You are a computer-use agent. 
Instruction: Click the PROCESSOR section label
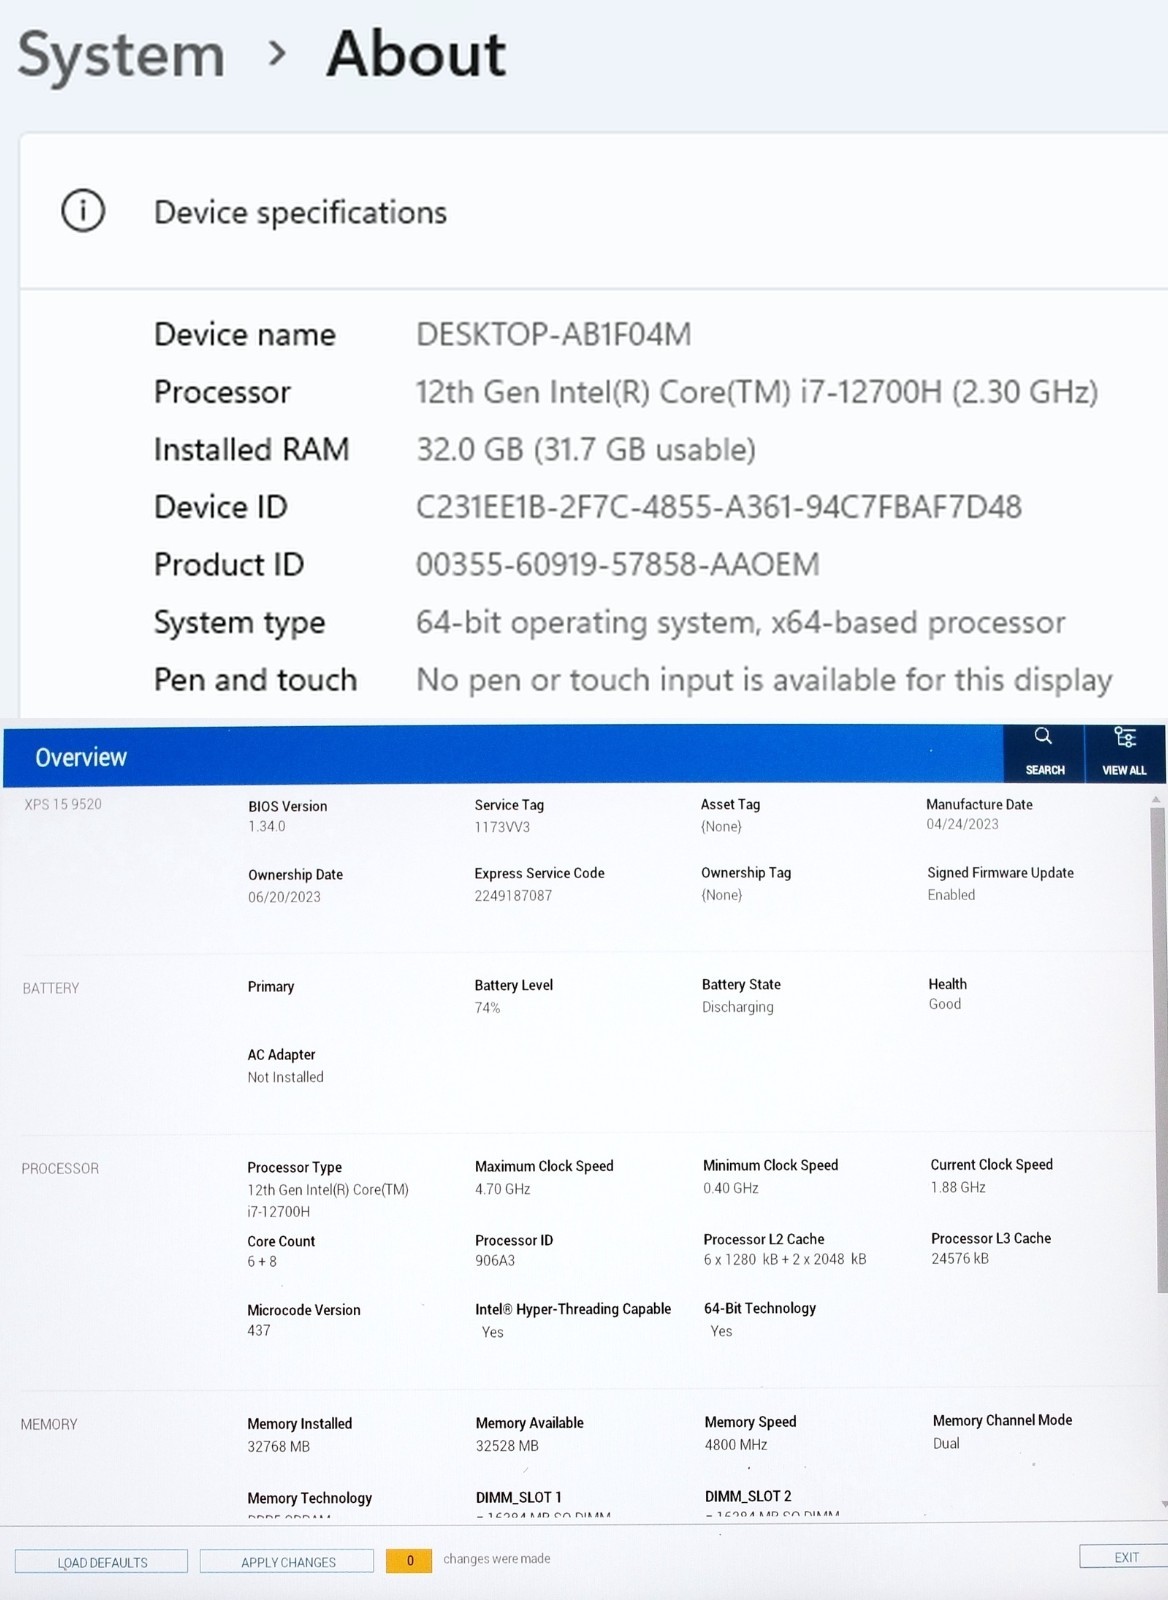coord(60,1168)
